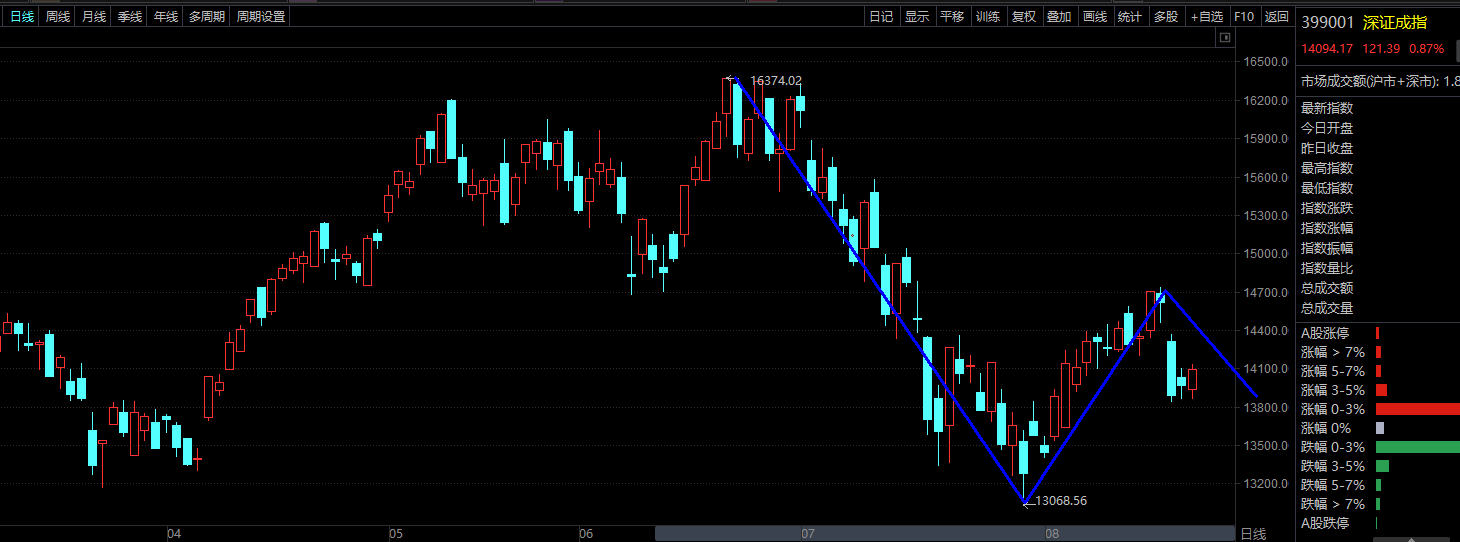This screenshot has width=1460, height=542.
Task: Click the 07 month label on time axis
Action: (808, 535)
